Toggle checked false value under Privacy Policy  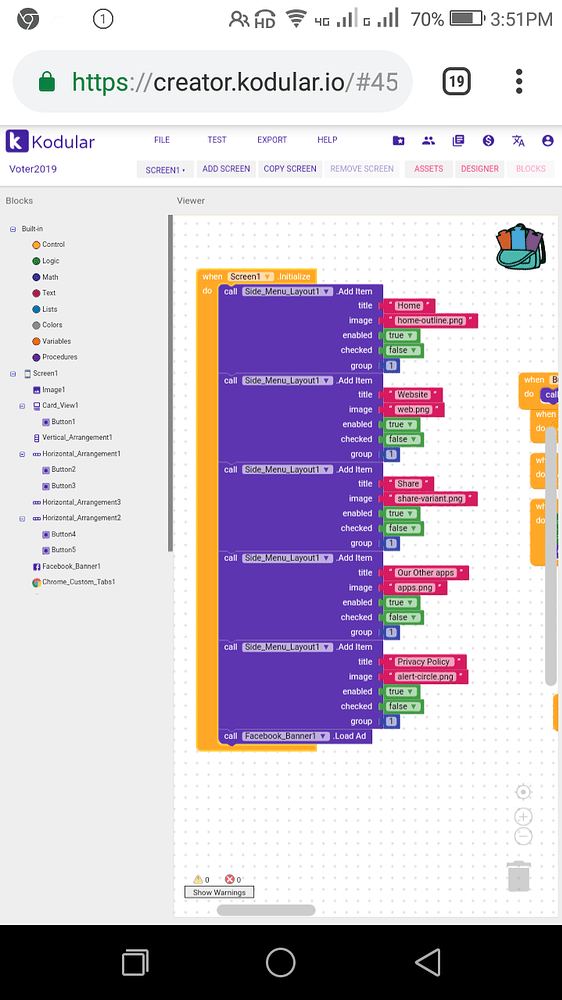click(403, 707)
